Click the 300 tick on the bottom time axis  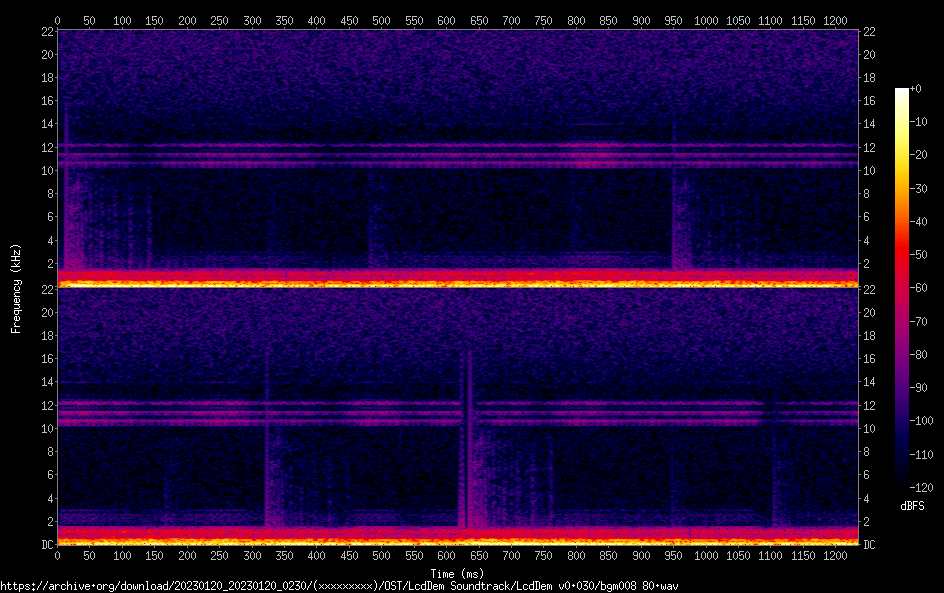(x=252, y=556)
